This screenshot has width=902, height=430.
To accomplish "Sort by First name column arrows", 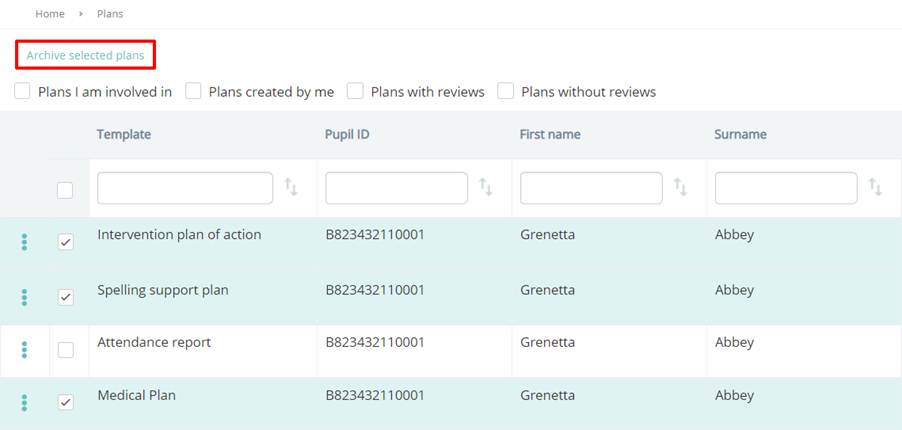I will click(x=681, y=187).
